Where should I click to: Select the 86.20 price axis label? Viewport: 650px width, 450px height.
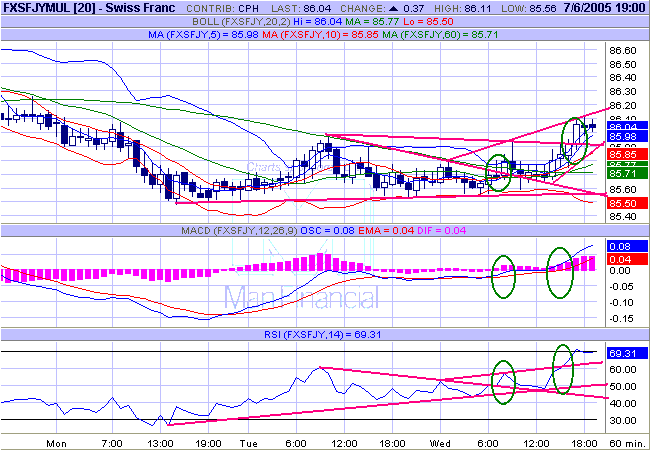[623, 106]
